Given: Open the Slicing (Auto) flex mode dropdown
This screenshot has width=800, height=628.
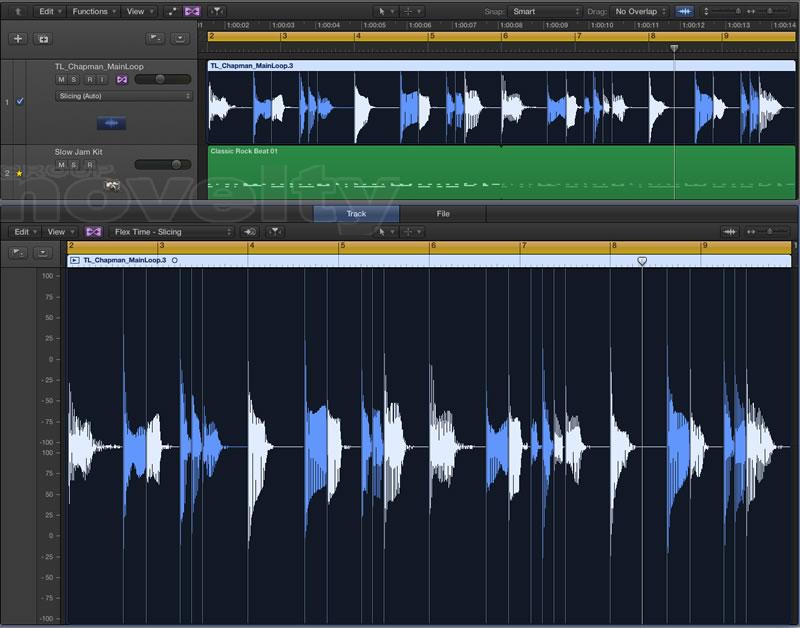Looking at the screenshot, I should point(123,96).
